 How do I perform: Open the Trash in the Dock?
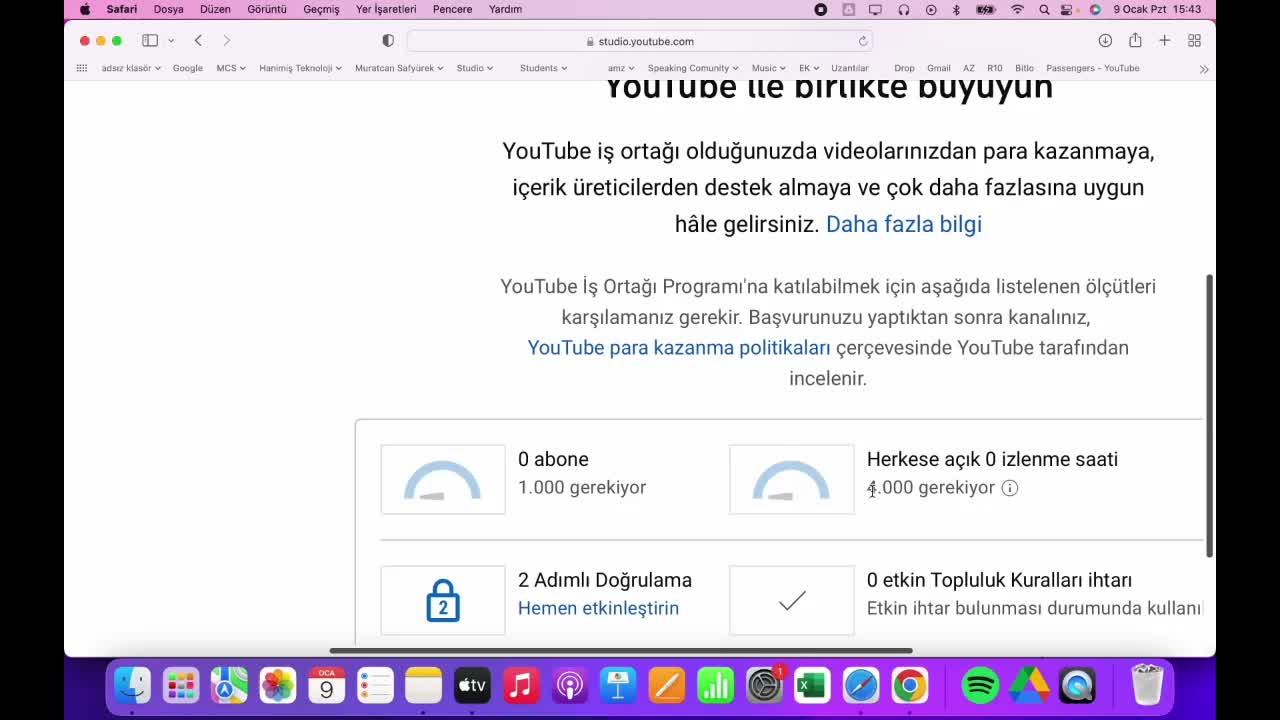click(x=1147, y=686)
